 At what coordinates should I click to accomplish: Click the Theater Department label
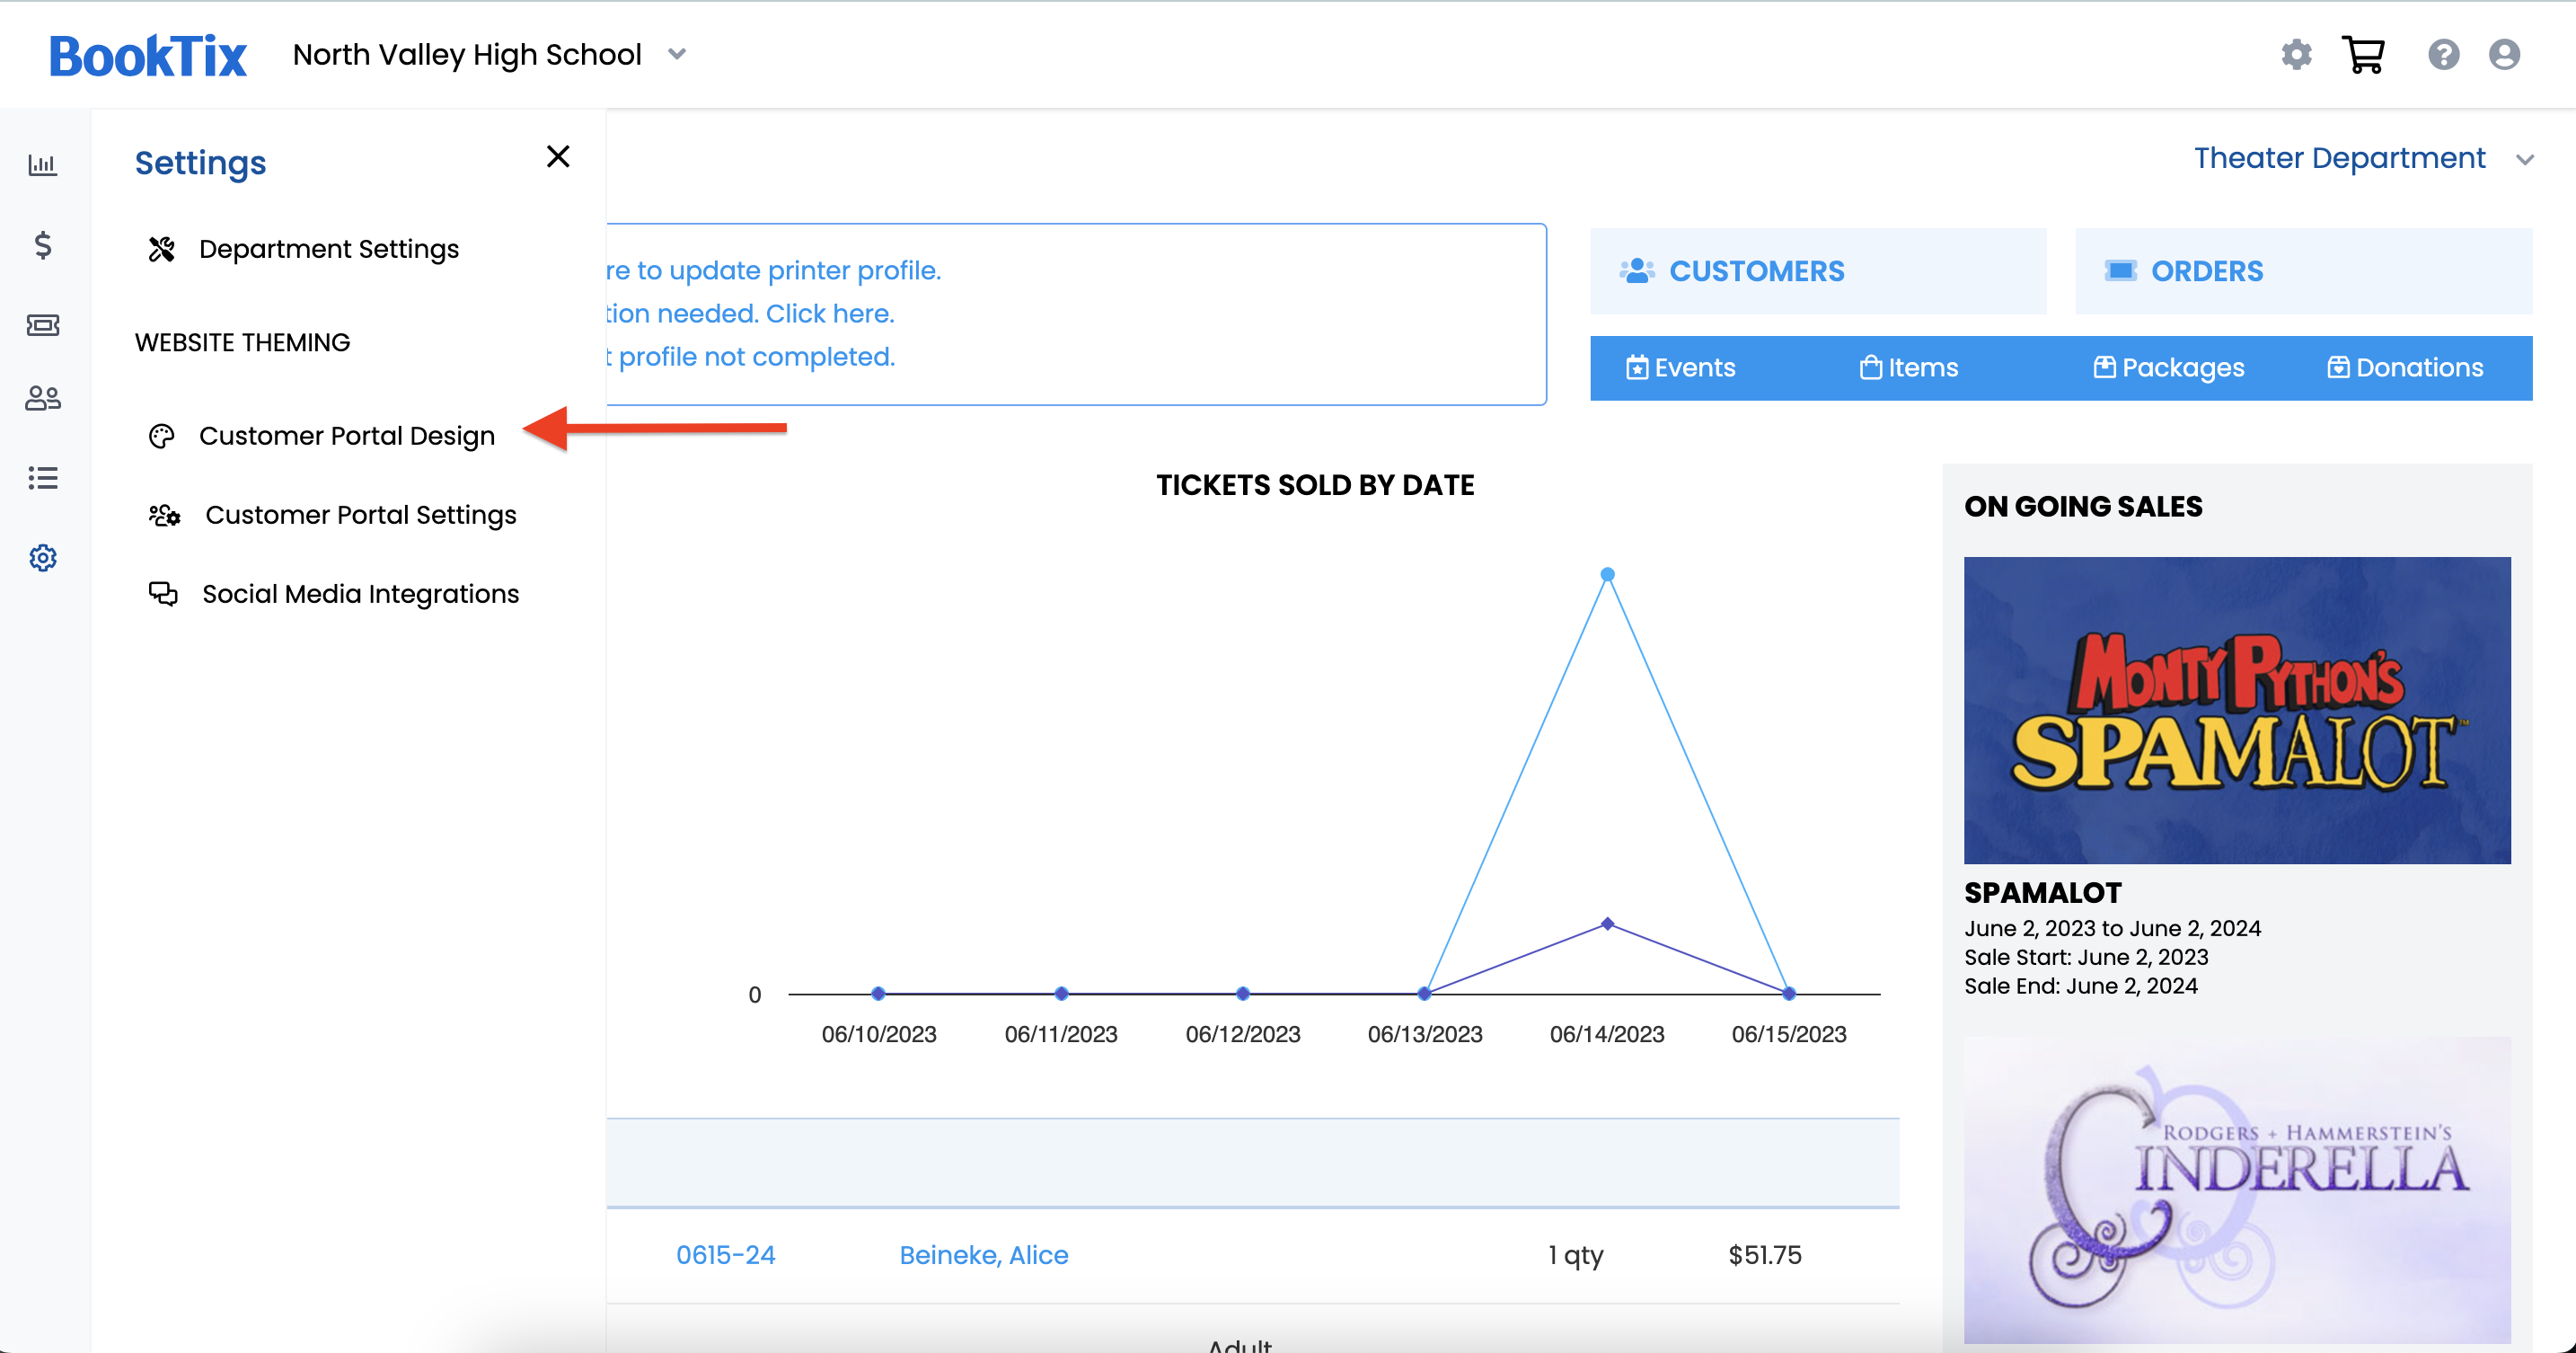coord(2340,159)
